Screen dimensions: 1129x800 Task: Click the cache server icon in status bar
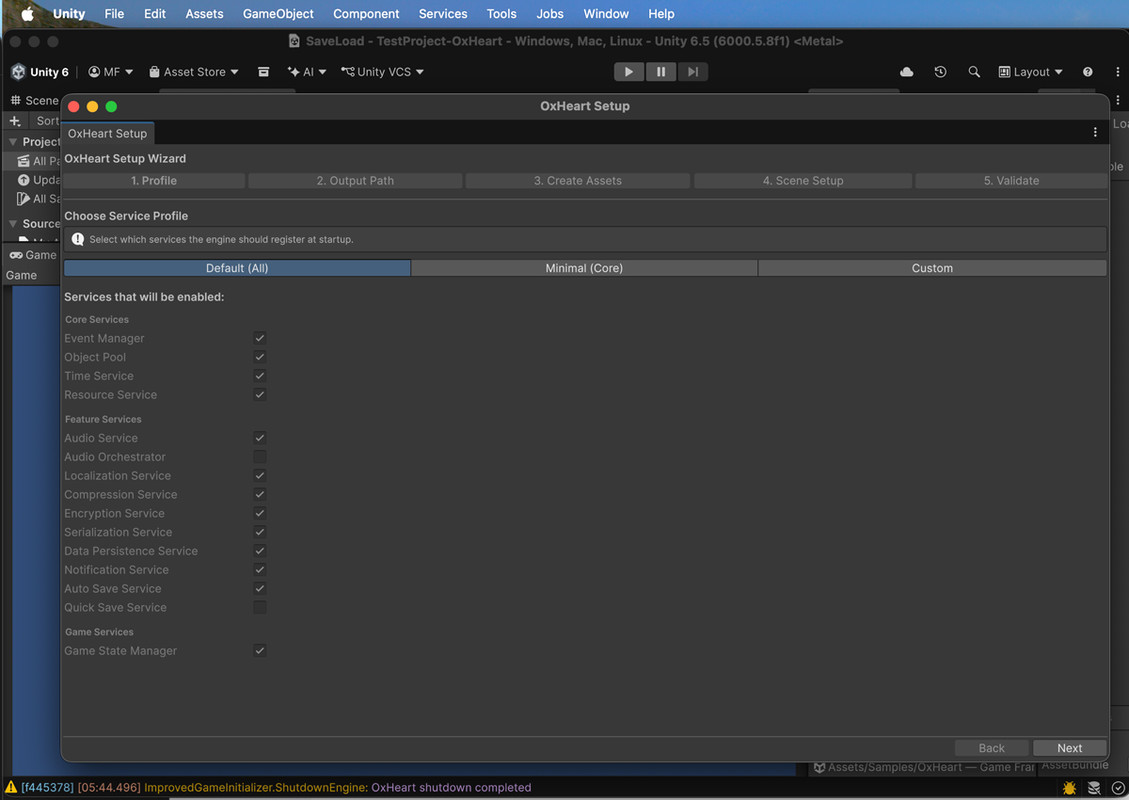point(1094,788)
